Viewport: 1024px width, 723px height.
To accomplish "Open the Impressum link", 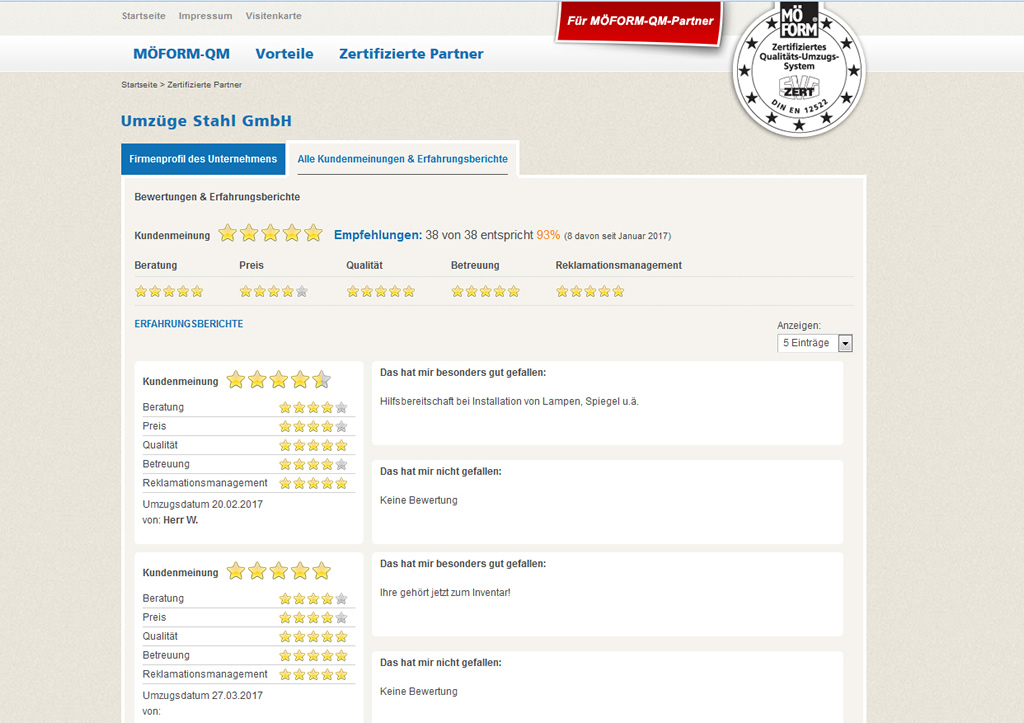I will 205,16.
